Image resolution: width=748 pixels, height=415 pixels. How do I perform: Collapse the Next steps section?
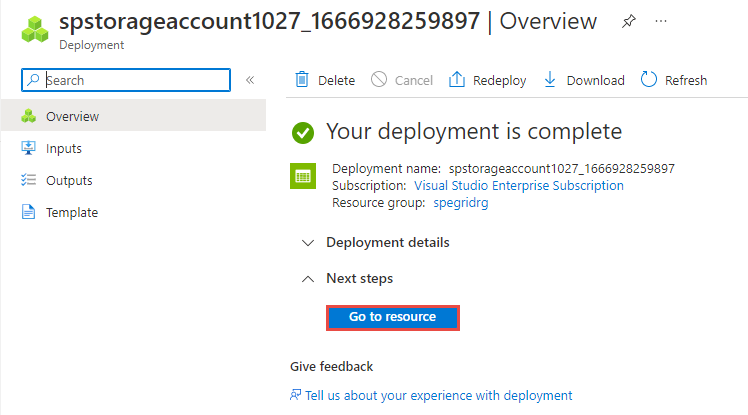tap(308, 279)
